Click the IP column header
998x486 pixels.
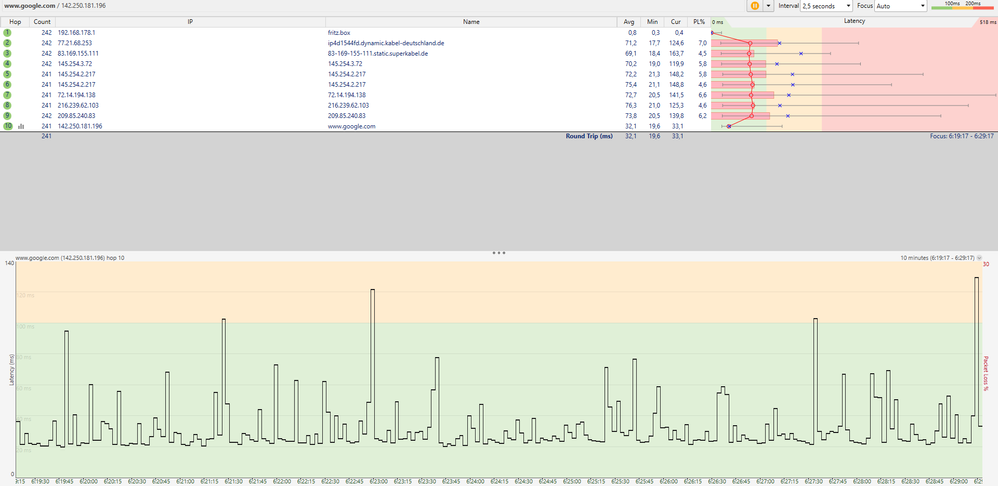coord(190,22)
